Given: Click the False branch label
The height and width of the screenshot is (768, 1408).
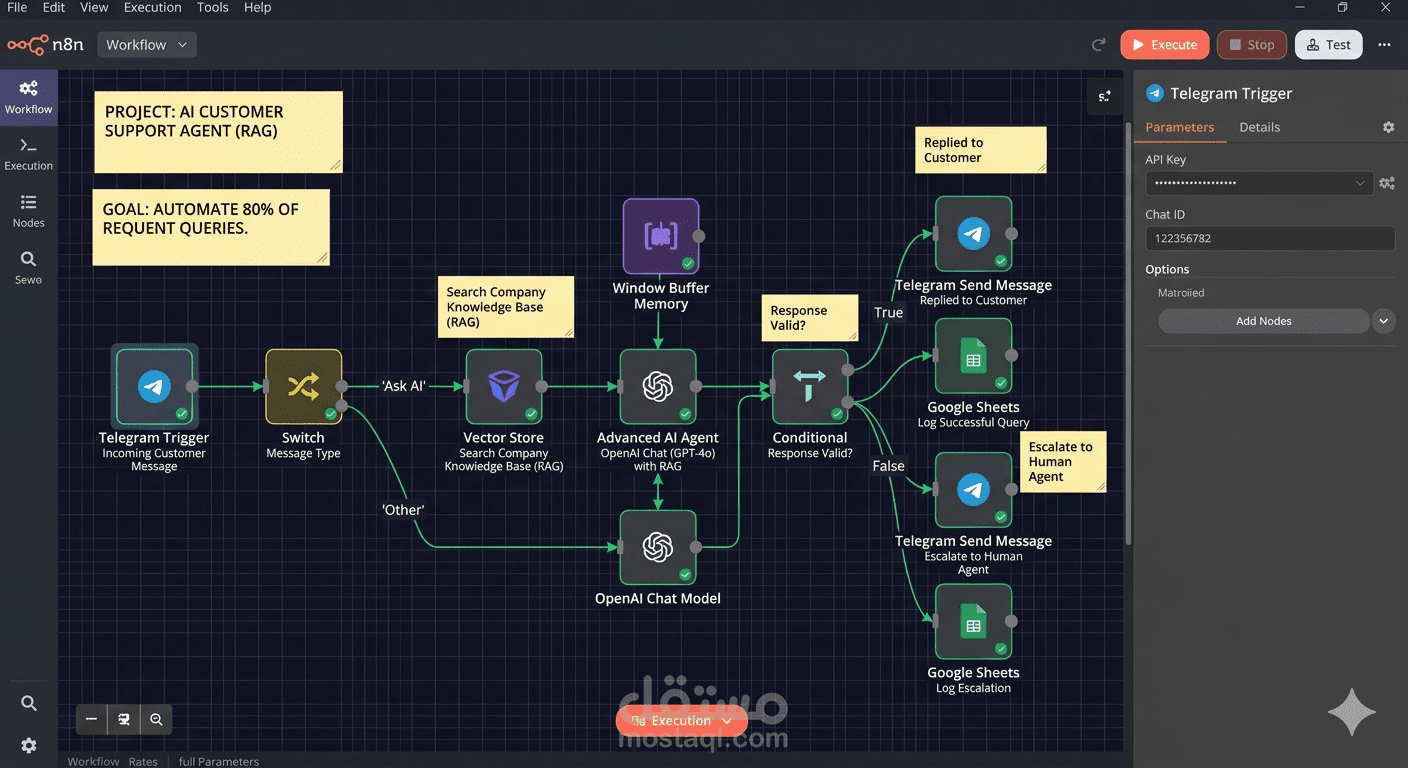Looking at the screenshot, I should tap(888, 466).
